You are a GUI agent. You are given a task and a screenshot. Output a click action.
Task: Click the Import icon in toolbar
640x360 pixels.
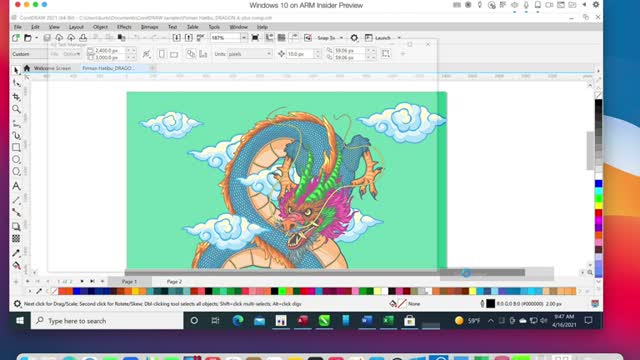pos(176,38)
